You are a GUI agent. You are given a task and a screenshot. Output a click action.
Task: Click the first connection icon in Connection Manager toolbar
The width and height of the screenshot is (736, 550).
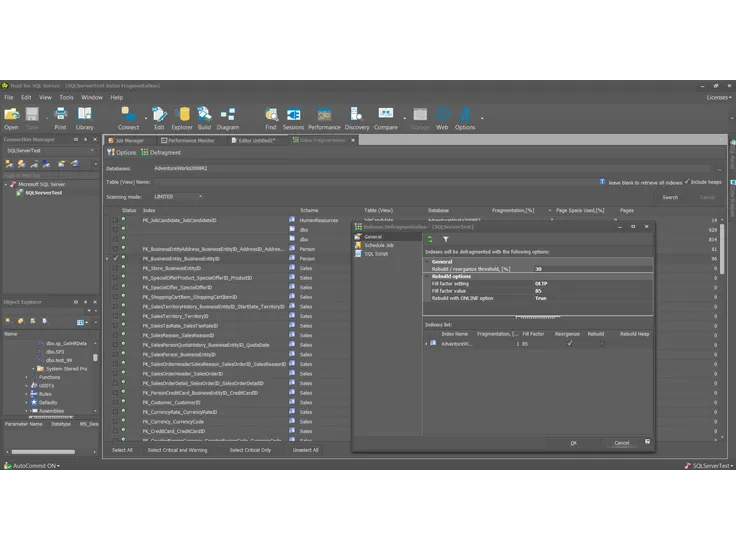[9, 164]
